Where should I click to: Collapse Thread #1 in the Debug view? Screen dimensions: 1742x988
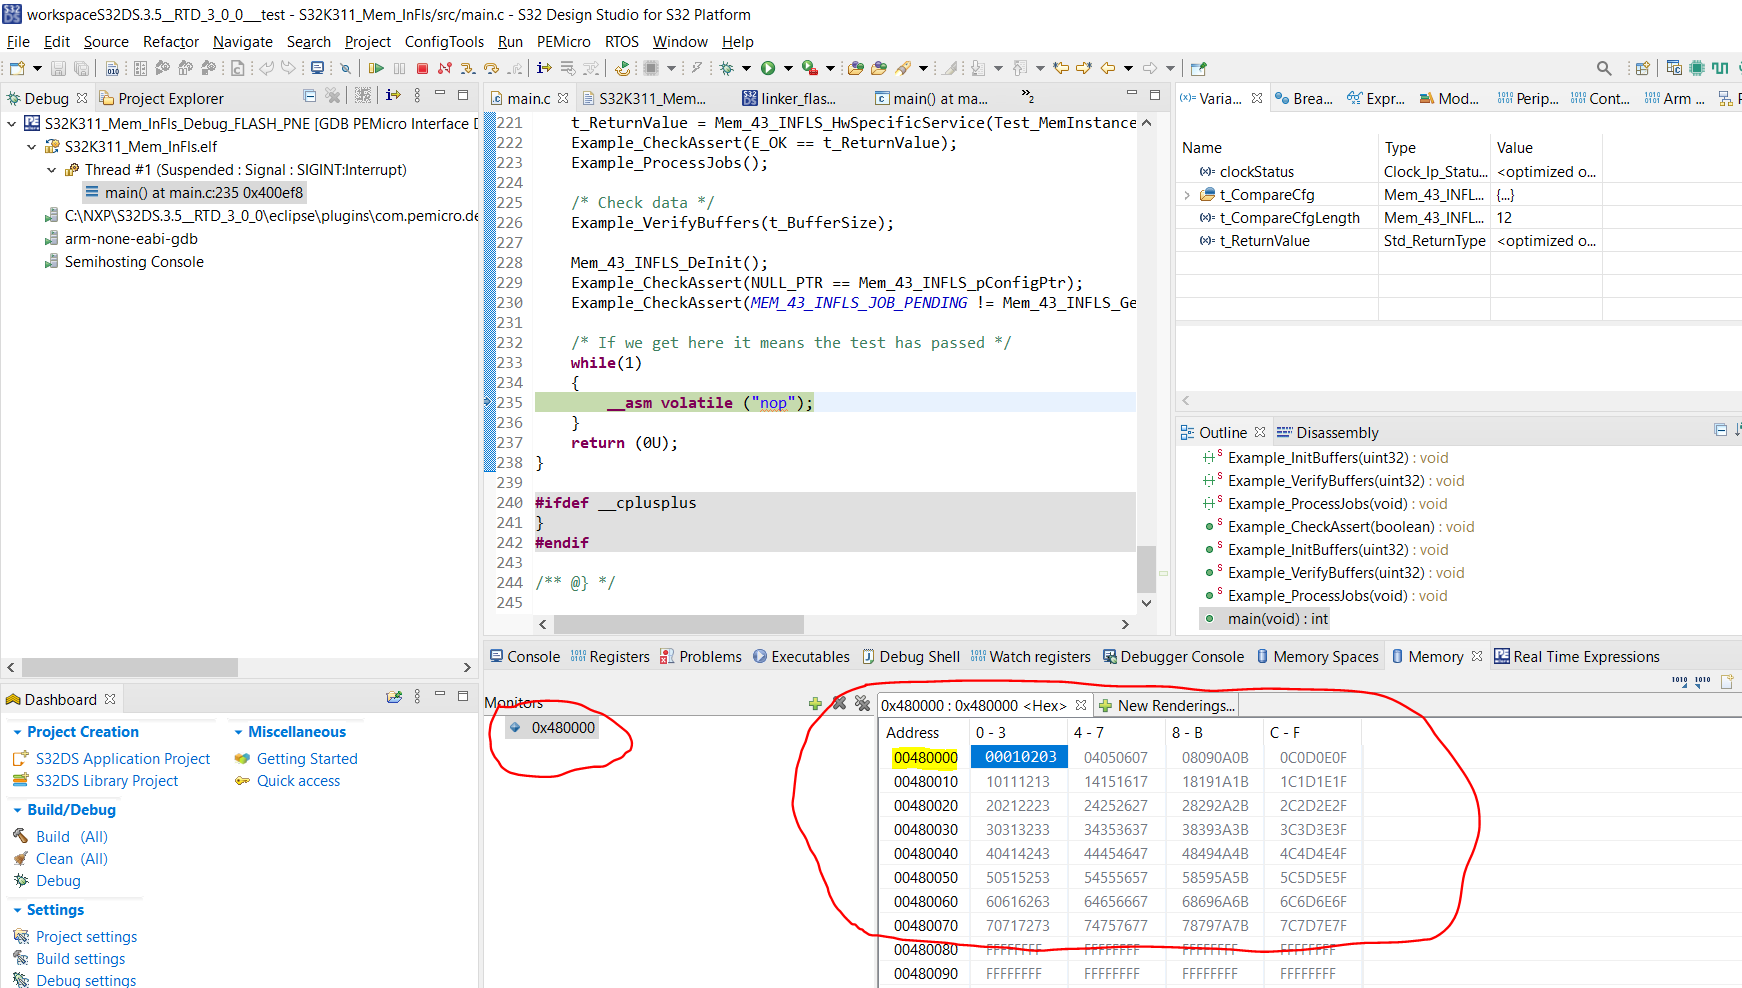[51, 169]
